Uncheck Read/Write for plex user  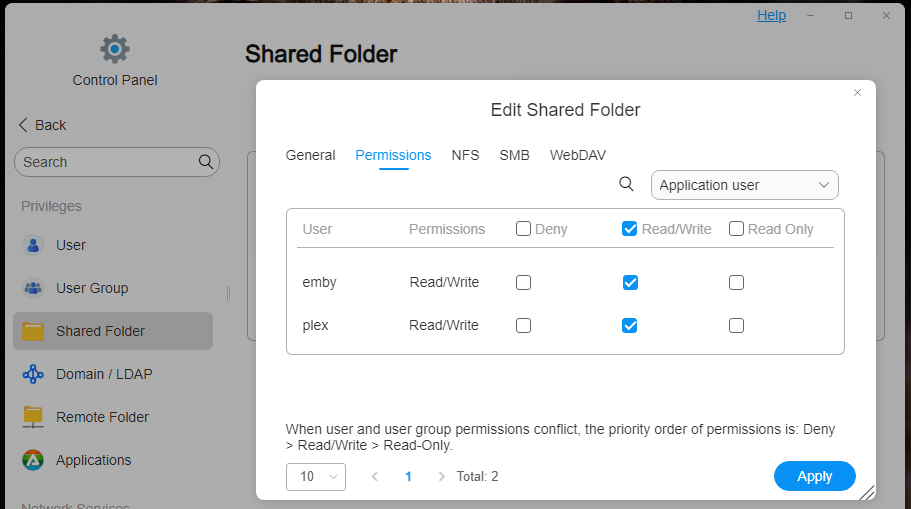[x=630, y=325]
